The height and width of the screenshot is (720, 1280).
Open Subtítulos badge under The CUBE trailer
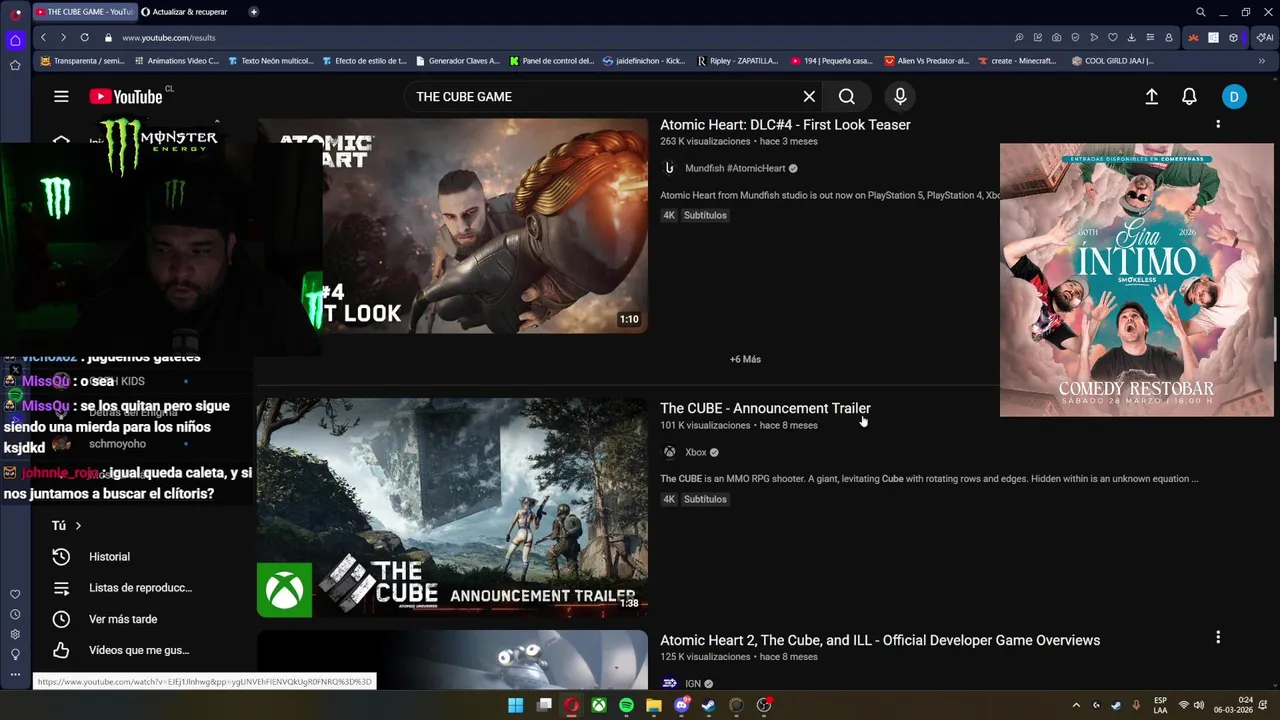point(705,499)
